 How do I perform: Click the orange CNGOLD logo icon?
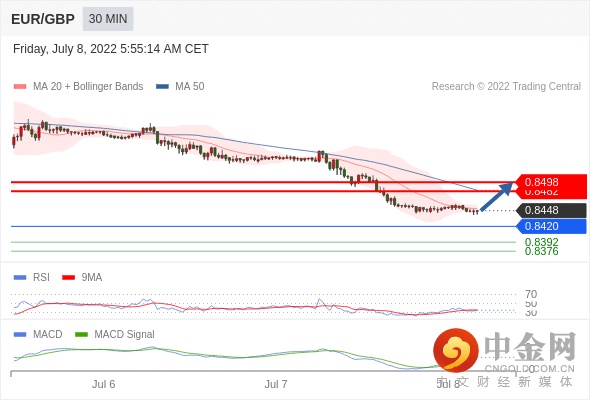point(456,351)
